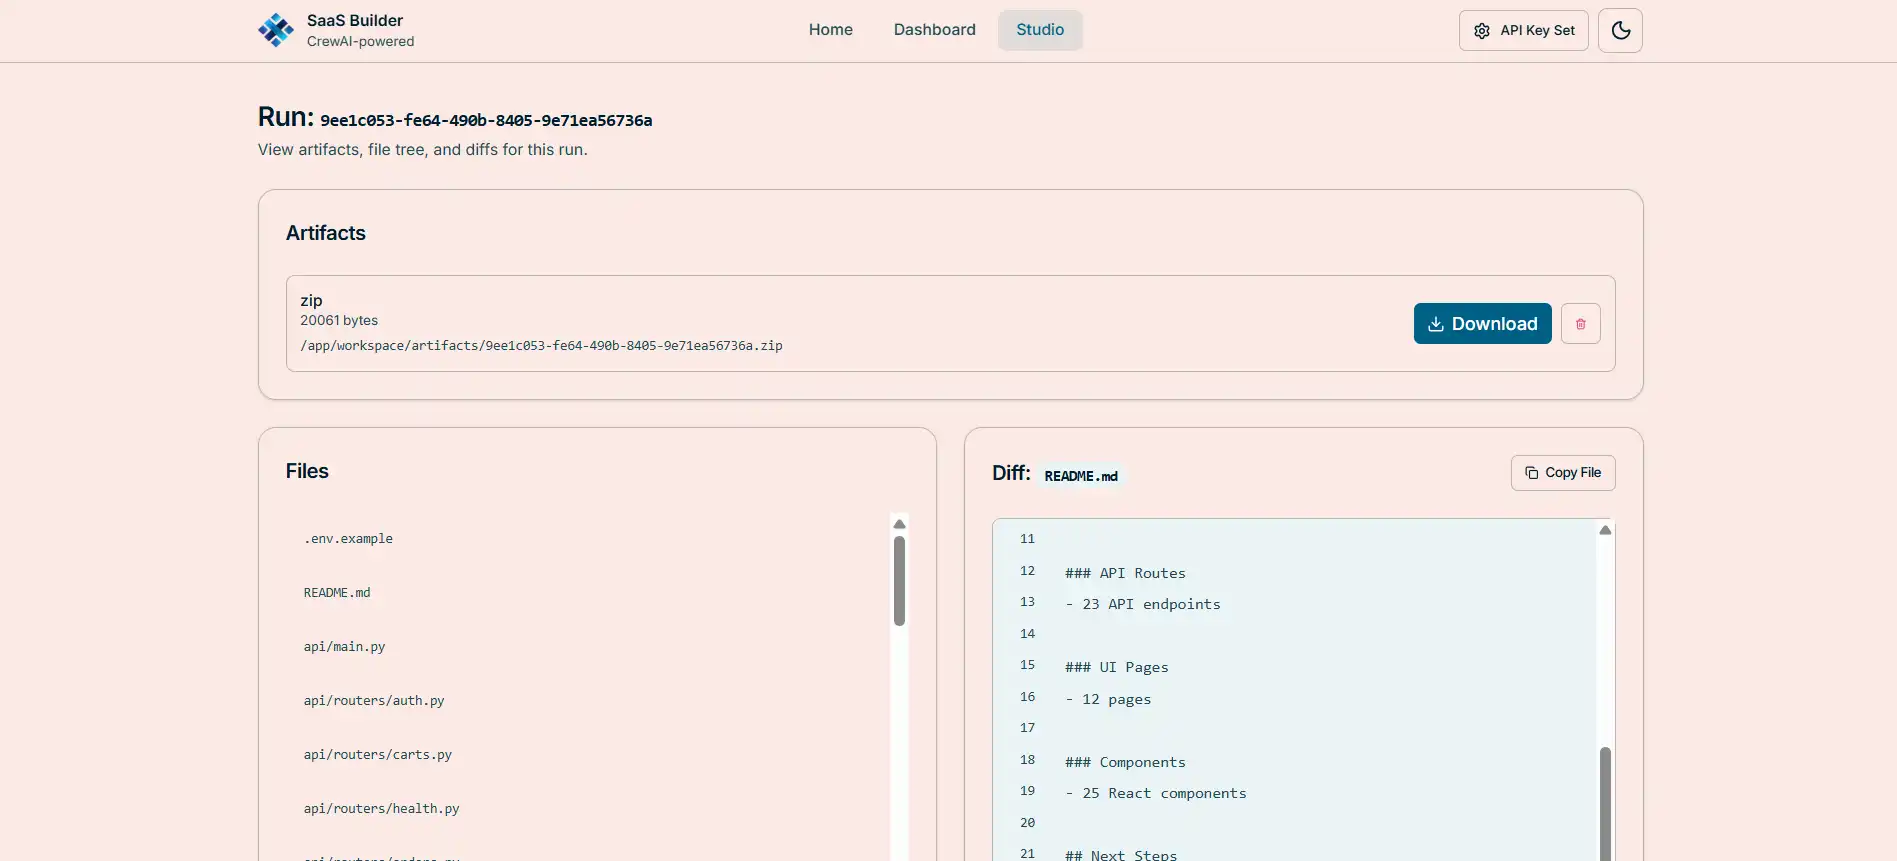Click the 'zip' artifact type label
The image size is (1897, 861).
tap(311, 301)
